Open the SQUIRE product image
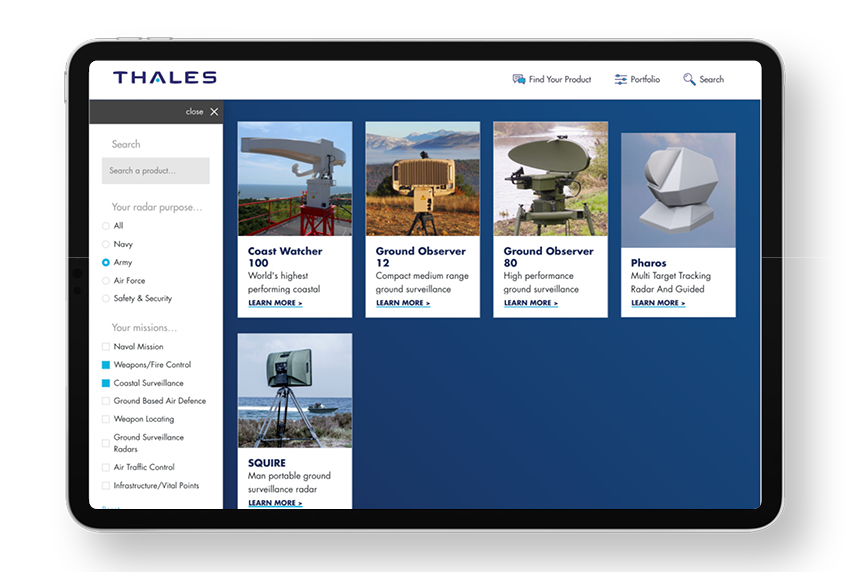 tap(295, 391)
